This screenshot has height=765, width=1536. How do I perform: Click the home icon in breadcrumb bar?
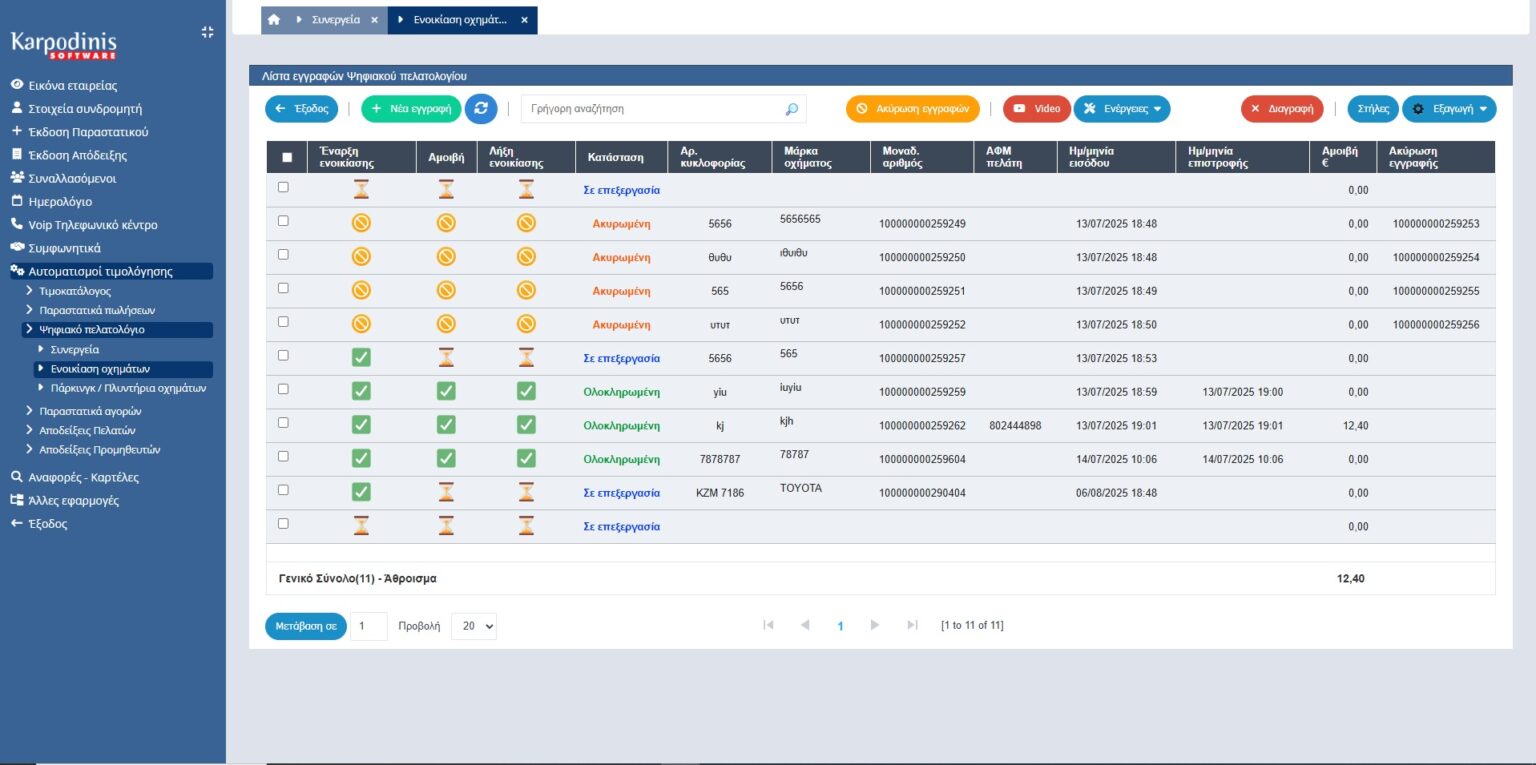(274, 19)
